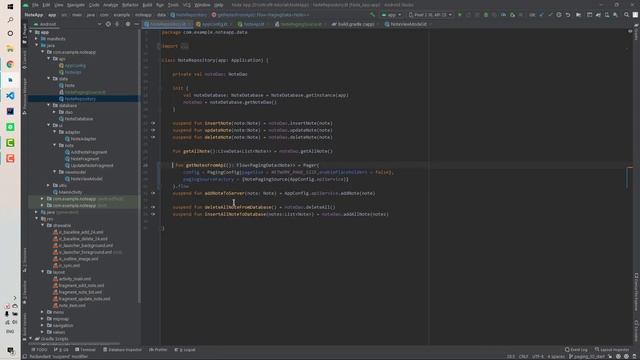Collapse the database package folder

click(x=49, y=105)
